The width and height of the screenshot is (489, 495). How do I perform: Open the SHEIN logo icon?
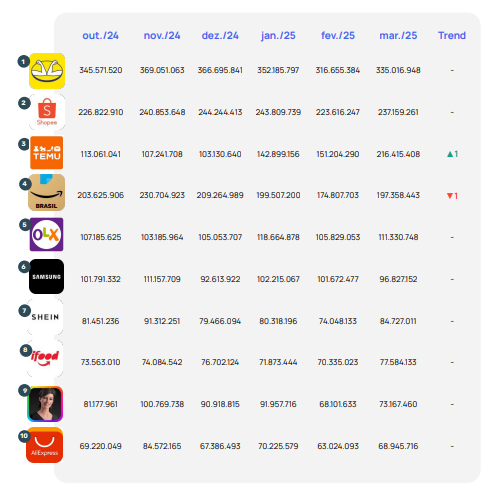tap(45, 317)
